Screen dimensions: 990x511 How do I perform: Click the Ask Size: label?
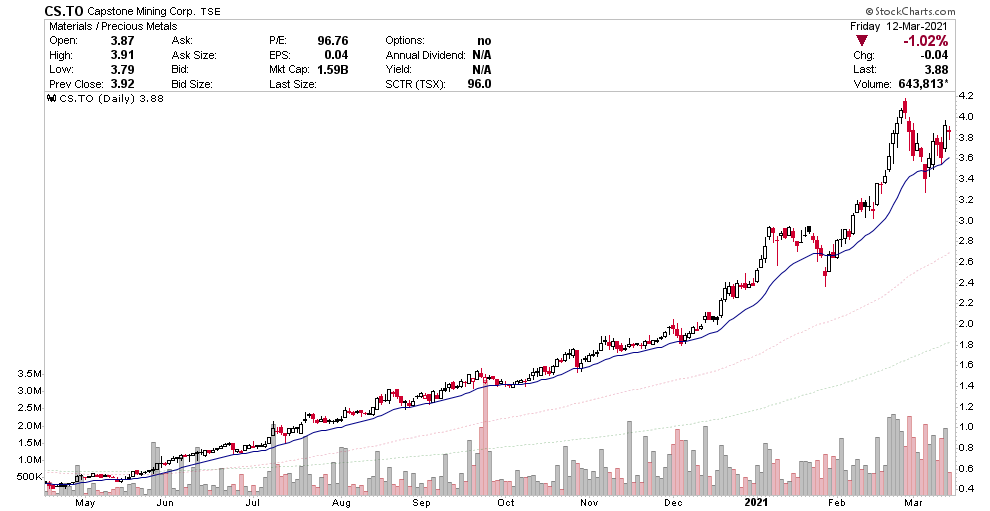click(x=194, y=55)
